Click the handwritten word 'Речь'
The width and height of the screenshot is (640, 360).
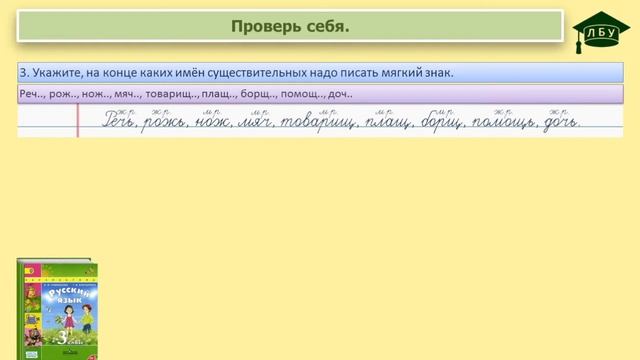pyautogui.click(x=119, y=120)
